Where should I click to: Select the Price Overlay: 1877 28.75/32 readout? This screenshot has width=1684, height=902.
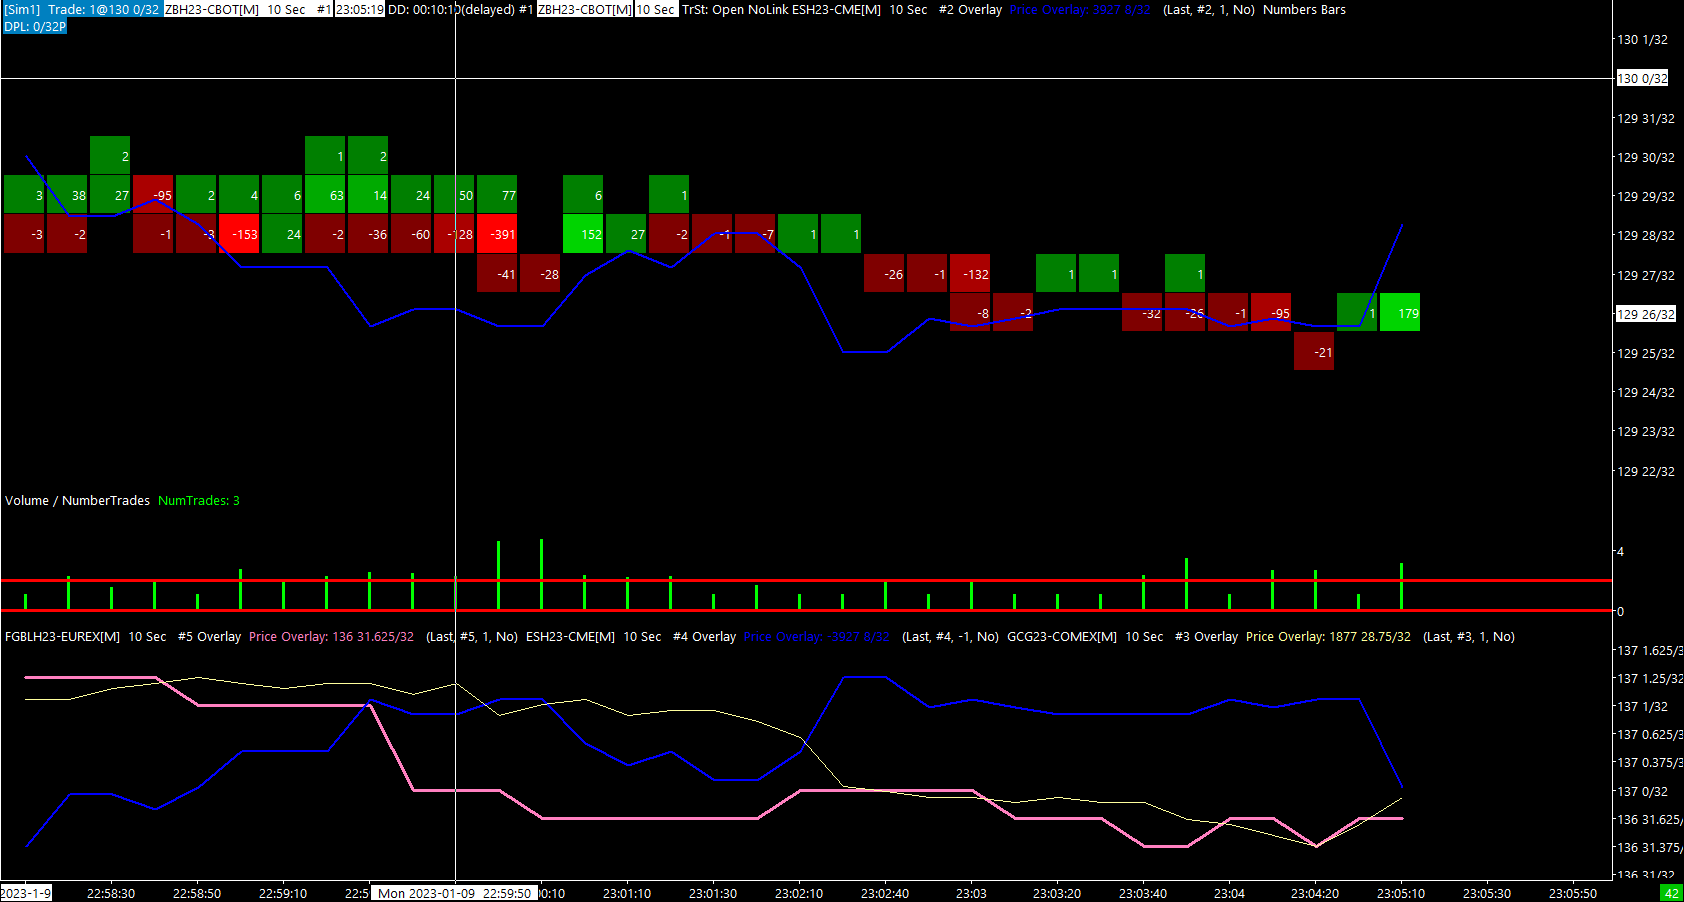(x=1328, y=637)
